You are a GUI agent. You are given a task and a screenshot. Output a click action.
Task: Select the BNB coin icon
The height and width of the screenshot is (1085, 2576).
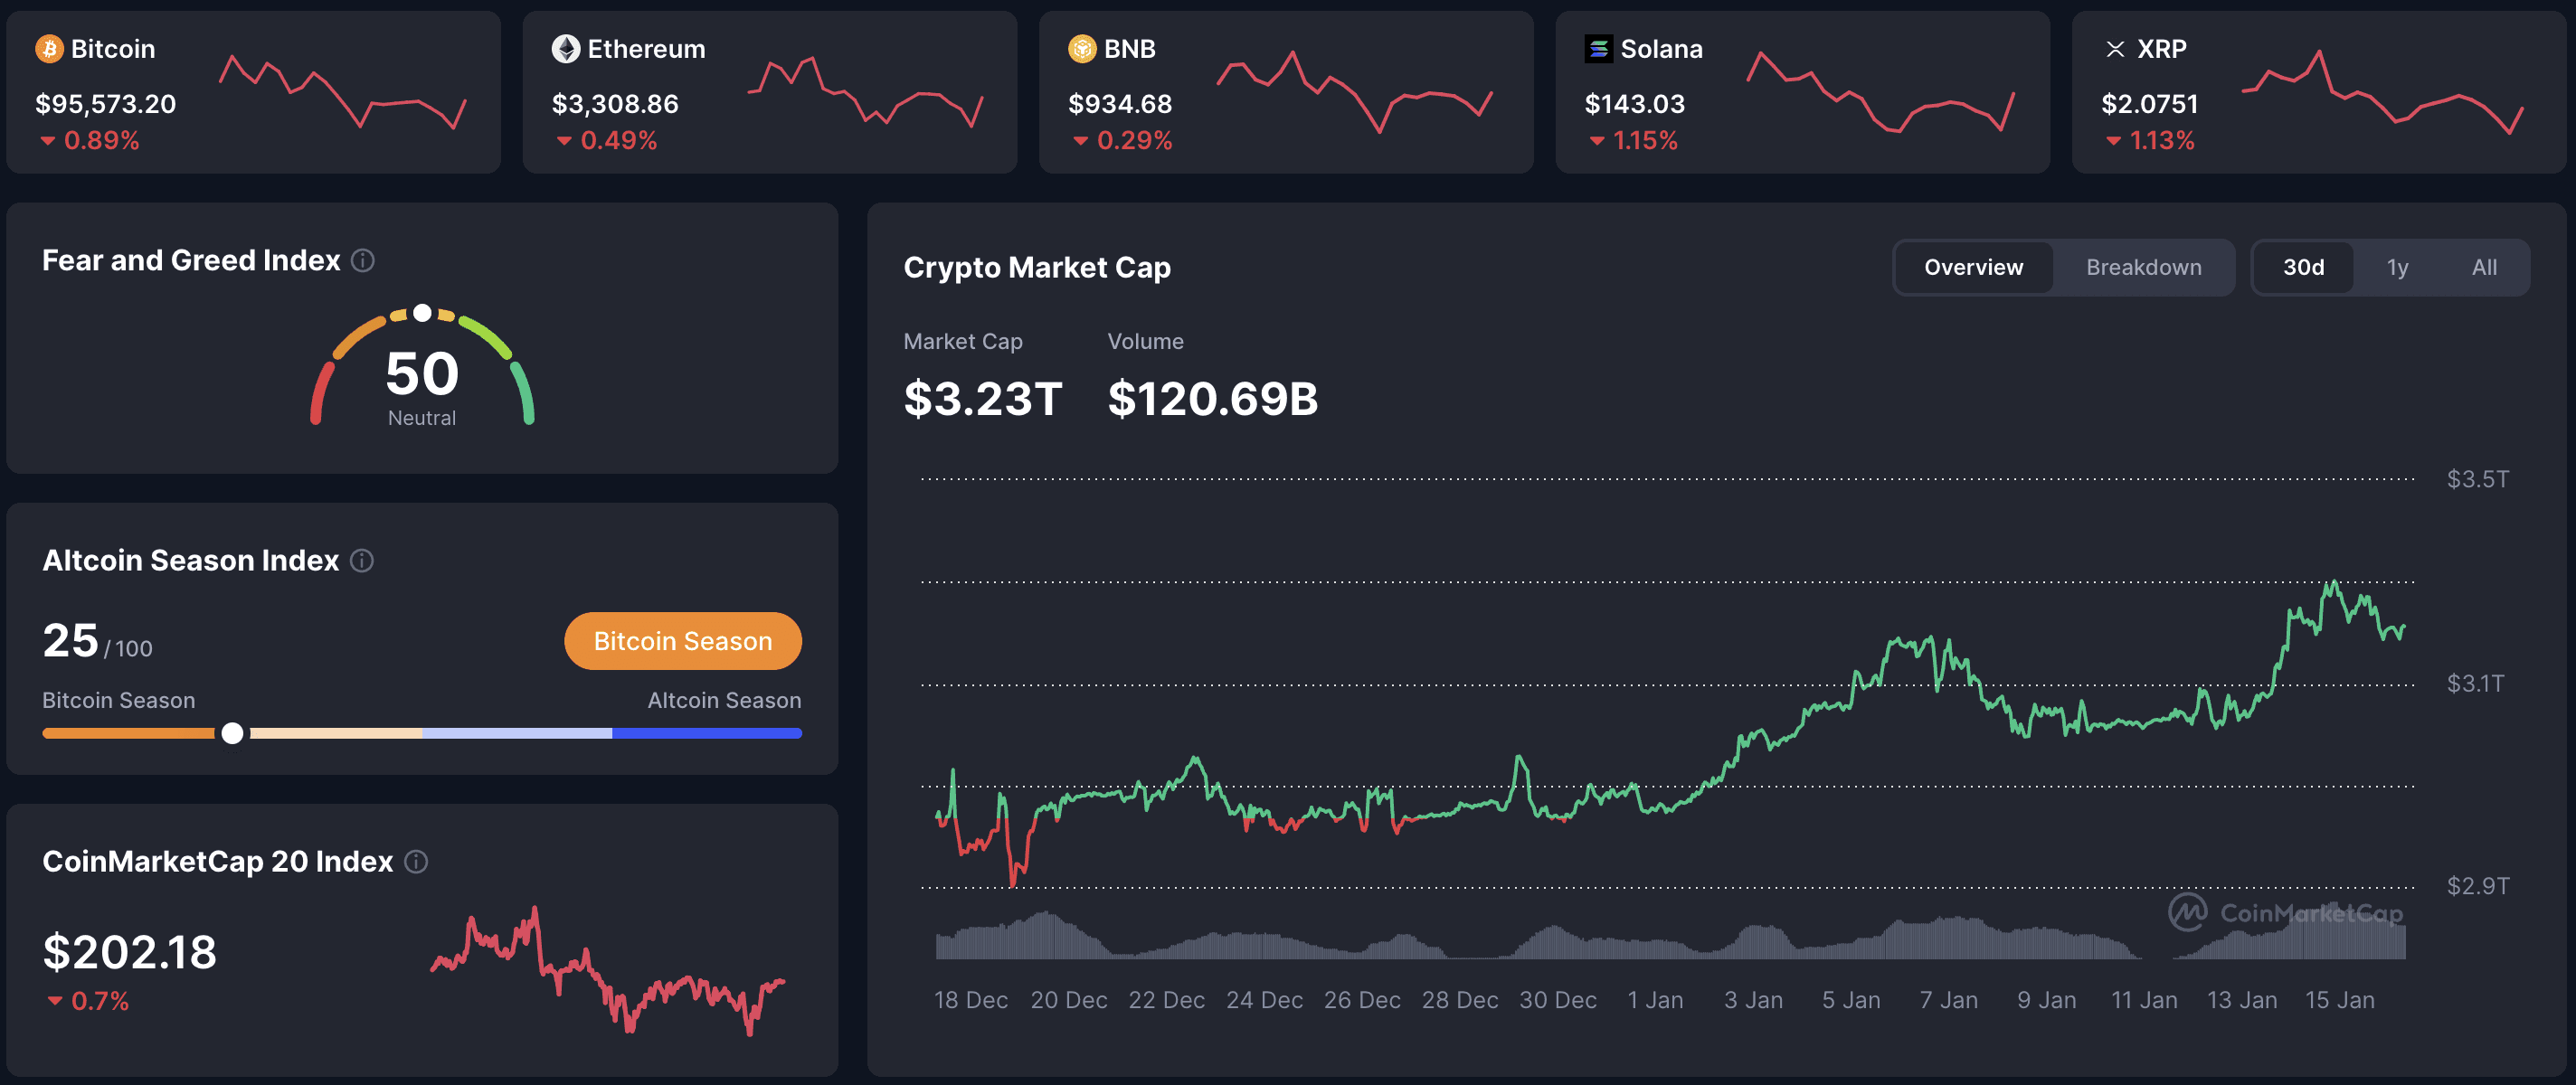pyautogui.click(x=1081, y=48)
